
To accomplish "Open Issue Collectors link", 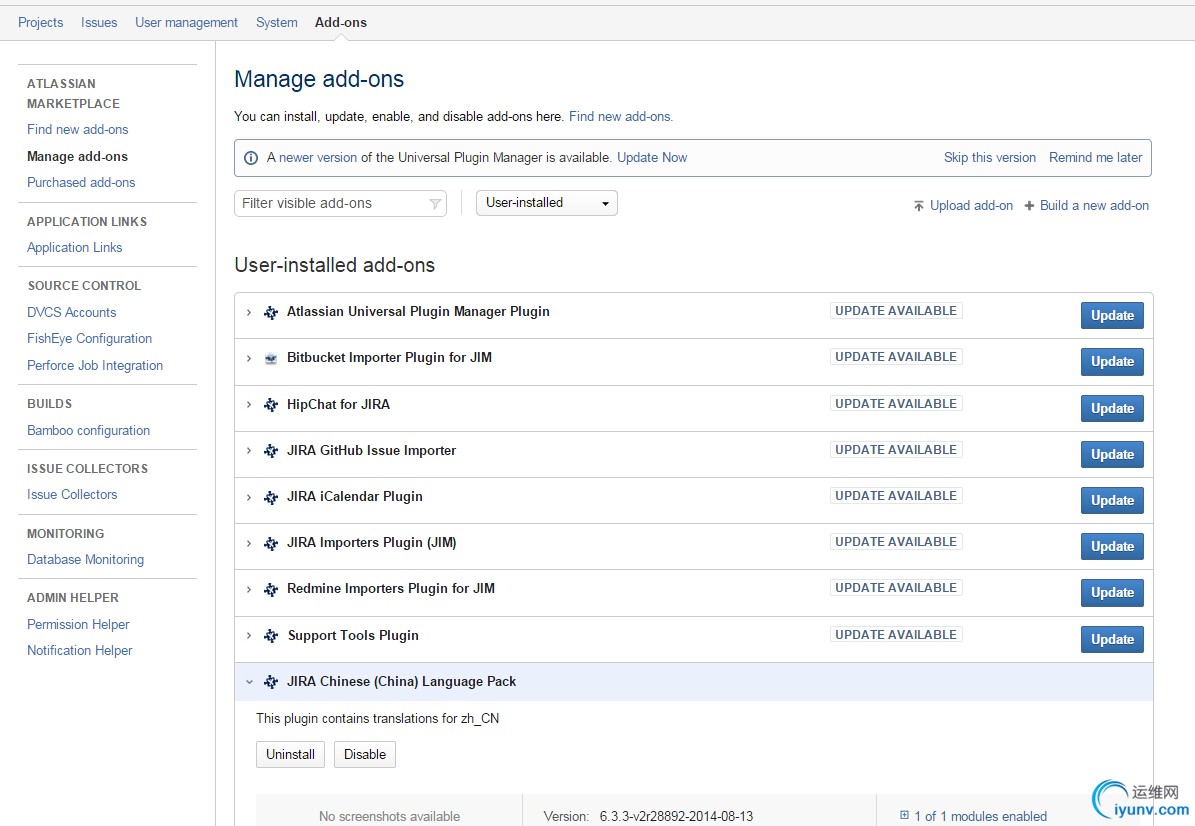I will point(72,495).
